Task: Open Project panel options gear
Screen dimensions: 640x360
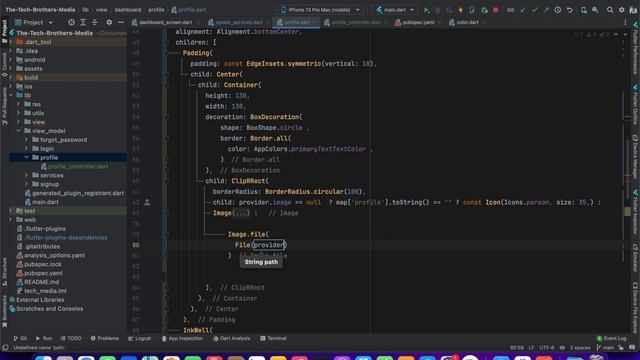Action: 109,22
